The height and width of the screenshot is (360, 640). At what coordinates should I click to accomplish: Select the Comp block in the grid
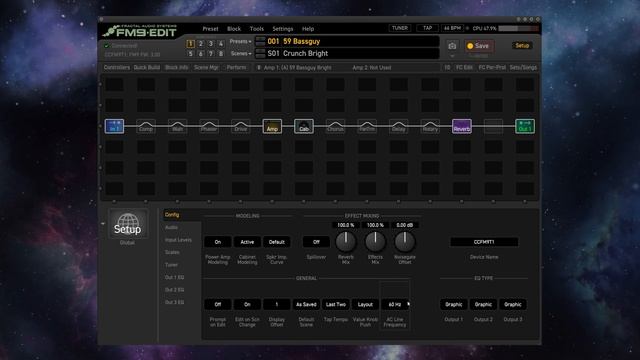[x=146, y=127]
